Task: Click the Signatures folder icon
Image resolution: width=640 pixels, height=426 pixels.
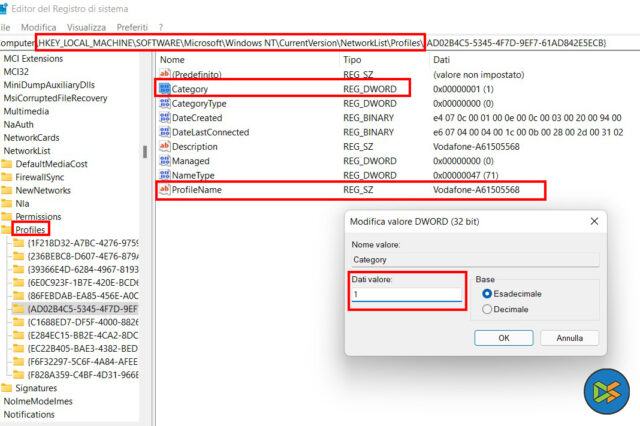Action: coord(7,388)
